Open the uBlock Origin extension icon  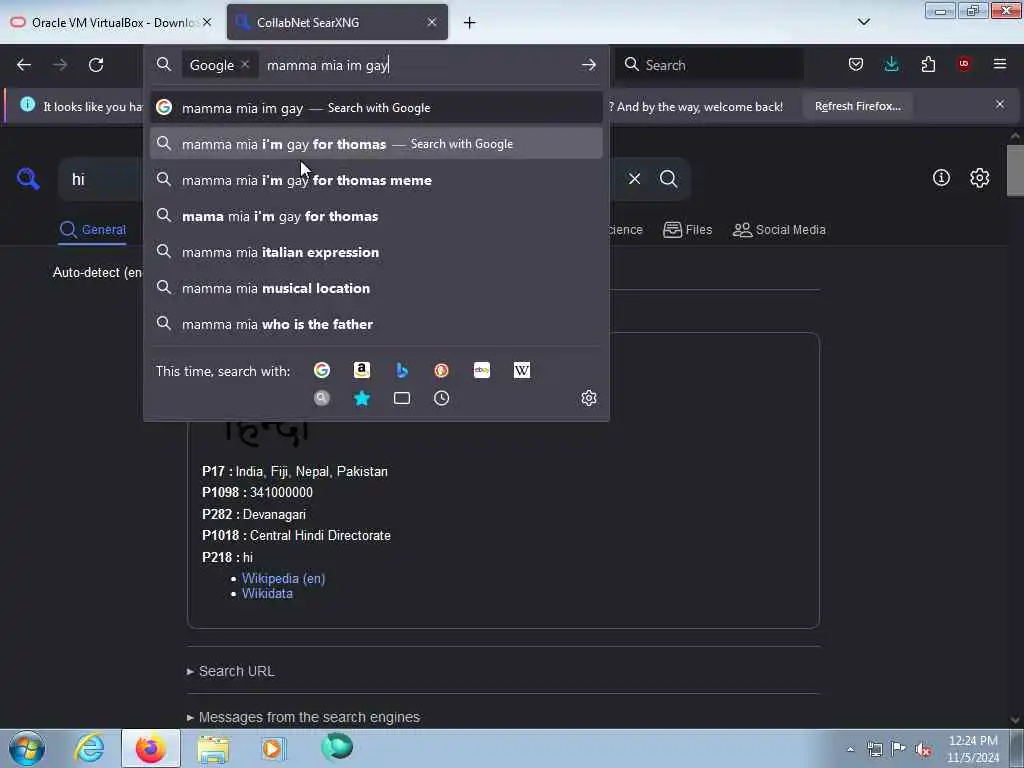(964, 64)
